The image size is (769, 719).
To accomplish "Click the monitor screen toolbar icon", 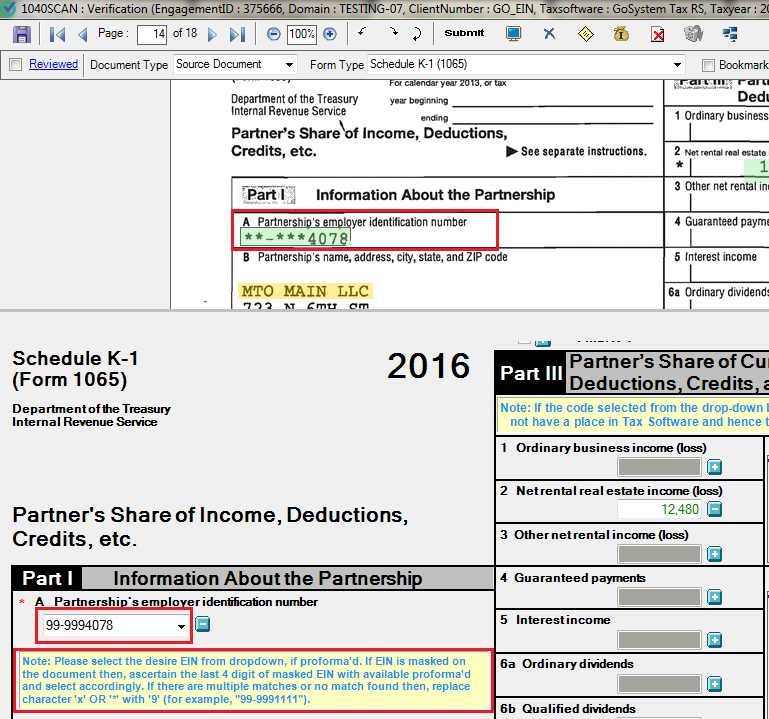I will 513,34.
